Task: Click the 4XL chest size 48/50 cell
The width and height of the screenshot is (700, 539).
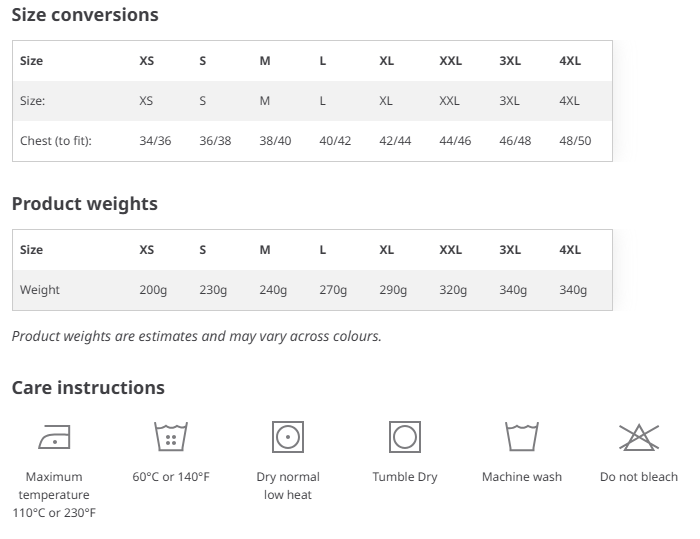Action: click(x=575, y=141)
